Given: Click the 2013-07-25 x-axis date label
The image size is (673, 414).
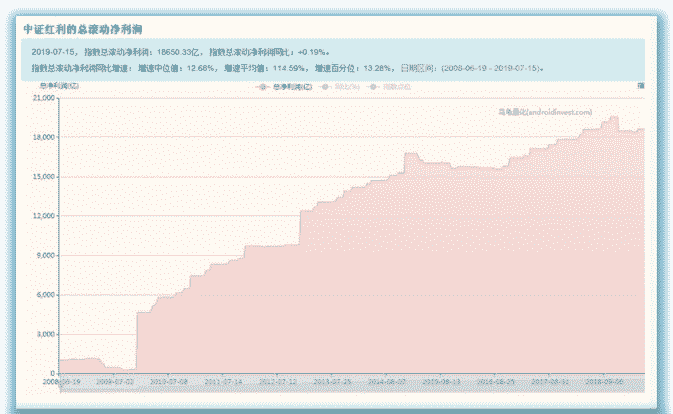Looking at the screenshot, I should tap(332, 382).
